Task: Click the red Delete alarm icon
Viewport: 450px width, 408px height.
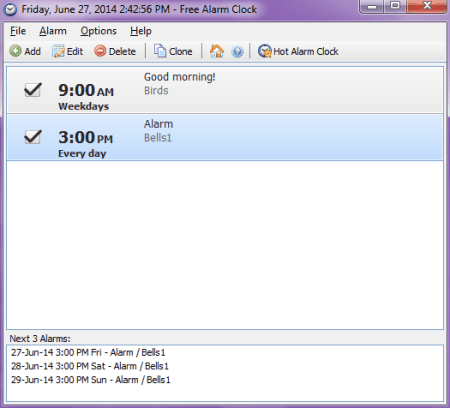Action: tap(100, 51)
